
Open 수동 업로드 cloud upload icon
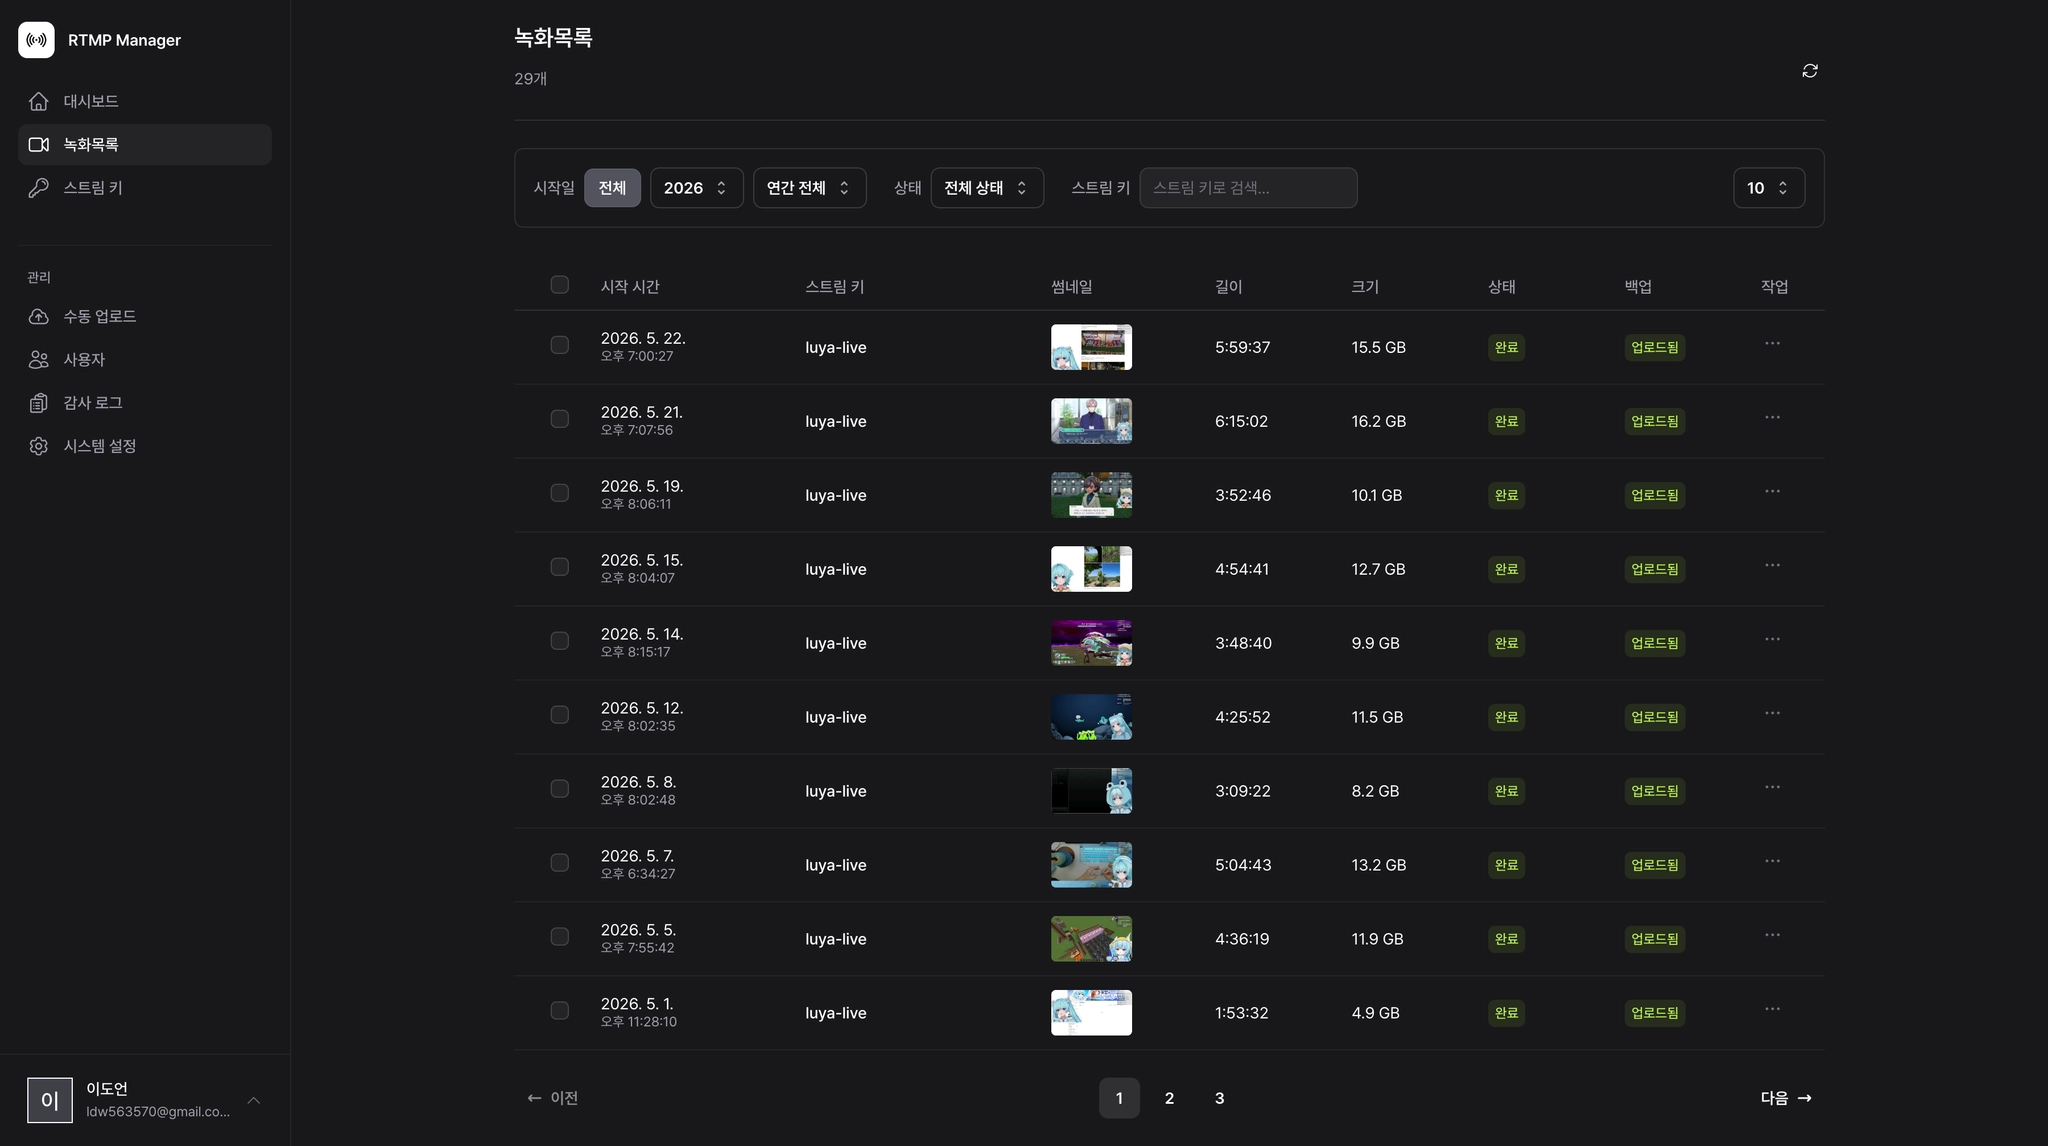[39, 316]
